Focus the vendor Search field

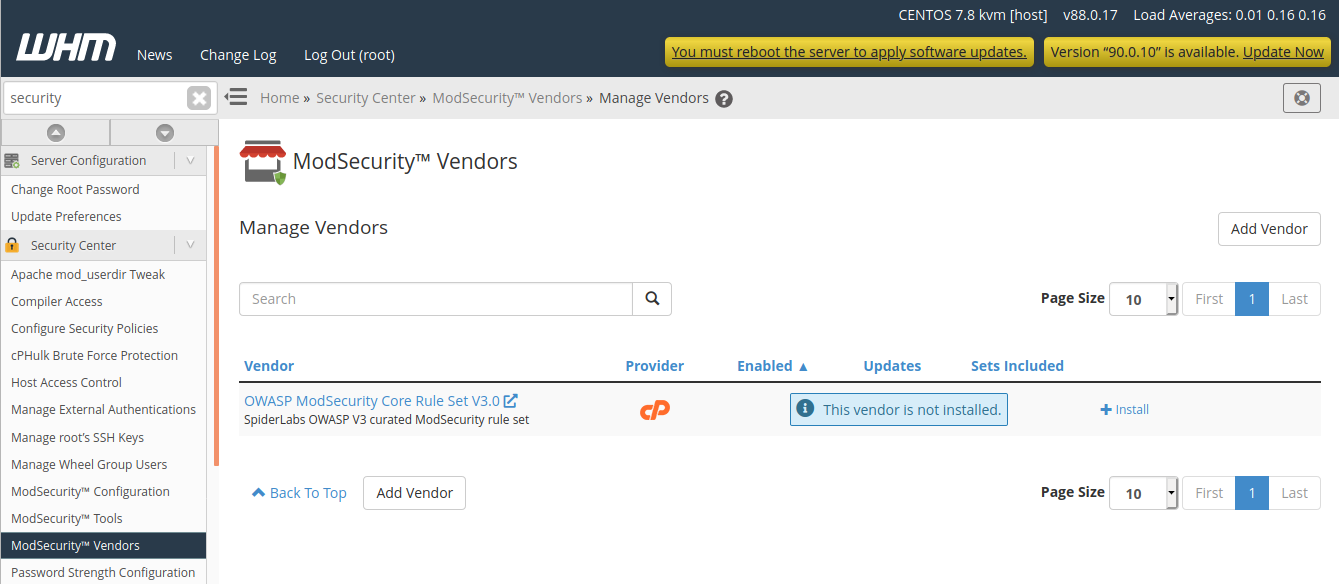(436, 299)
